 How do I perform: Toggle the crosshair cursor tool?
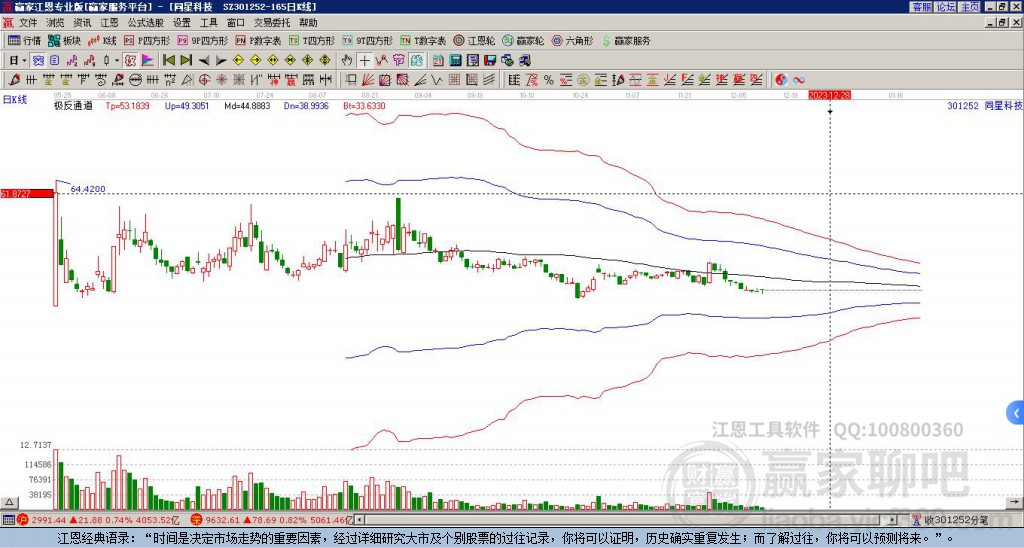pyautogui.click(x=364, y=60)
